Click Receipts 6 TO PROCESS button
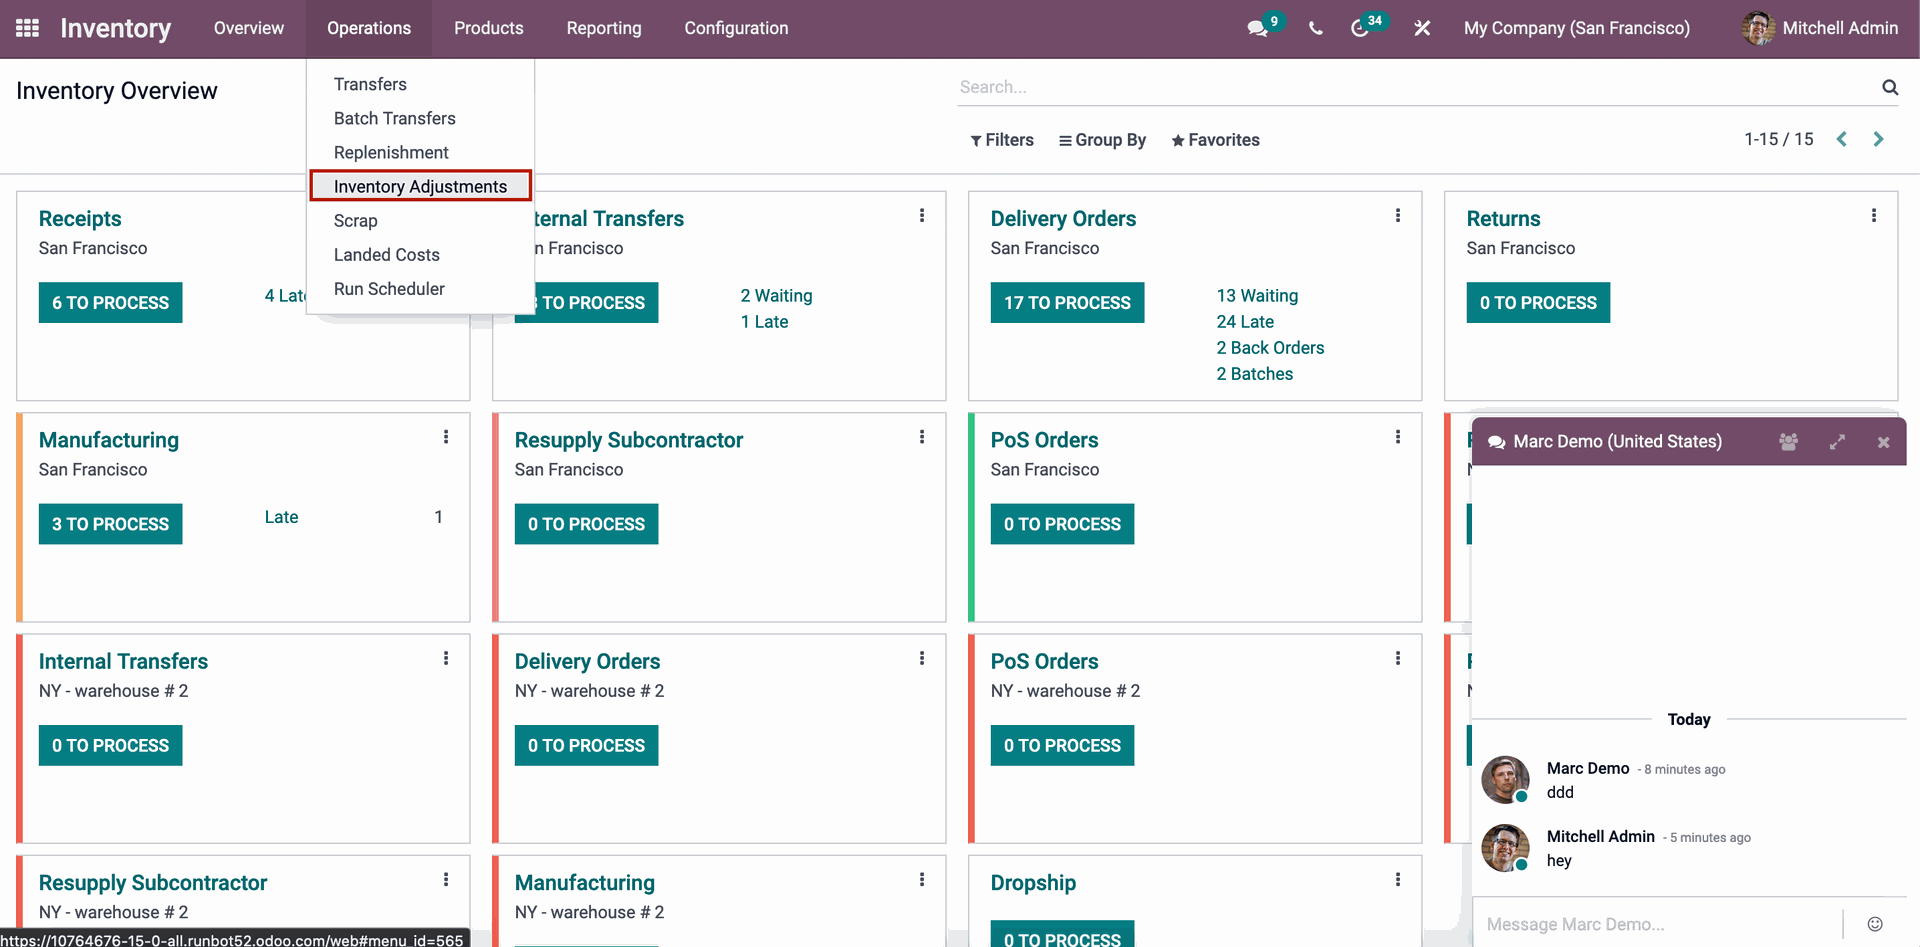 (x=111, y=303)
